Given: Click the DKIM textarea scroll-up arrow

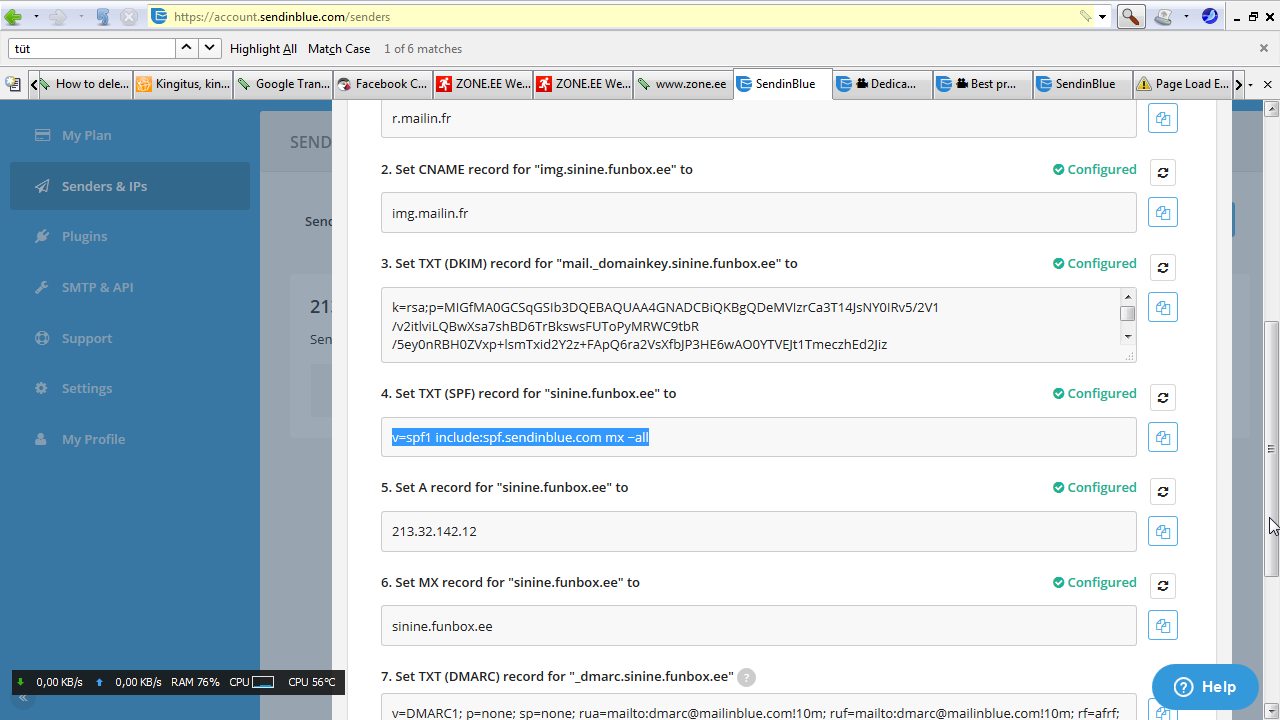Looking at the screenshot, I should (x=1128, y=296).
